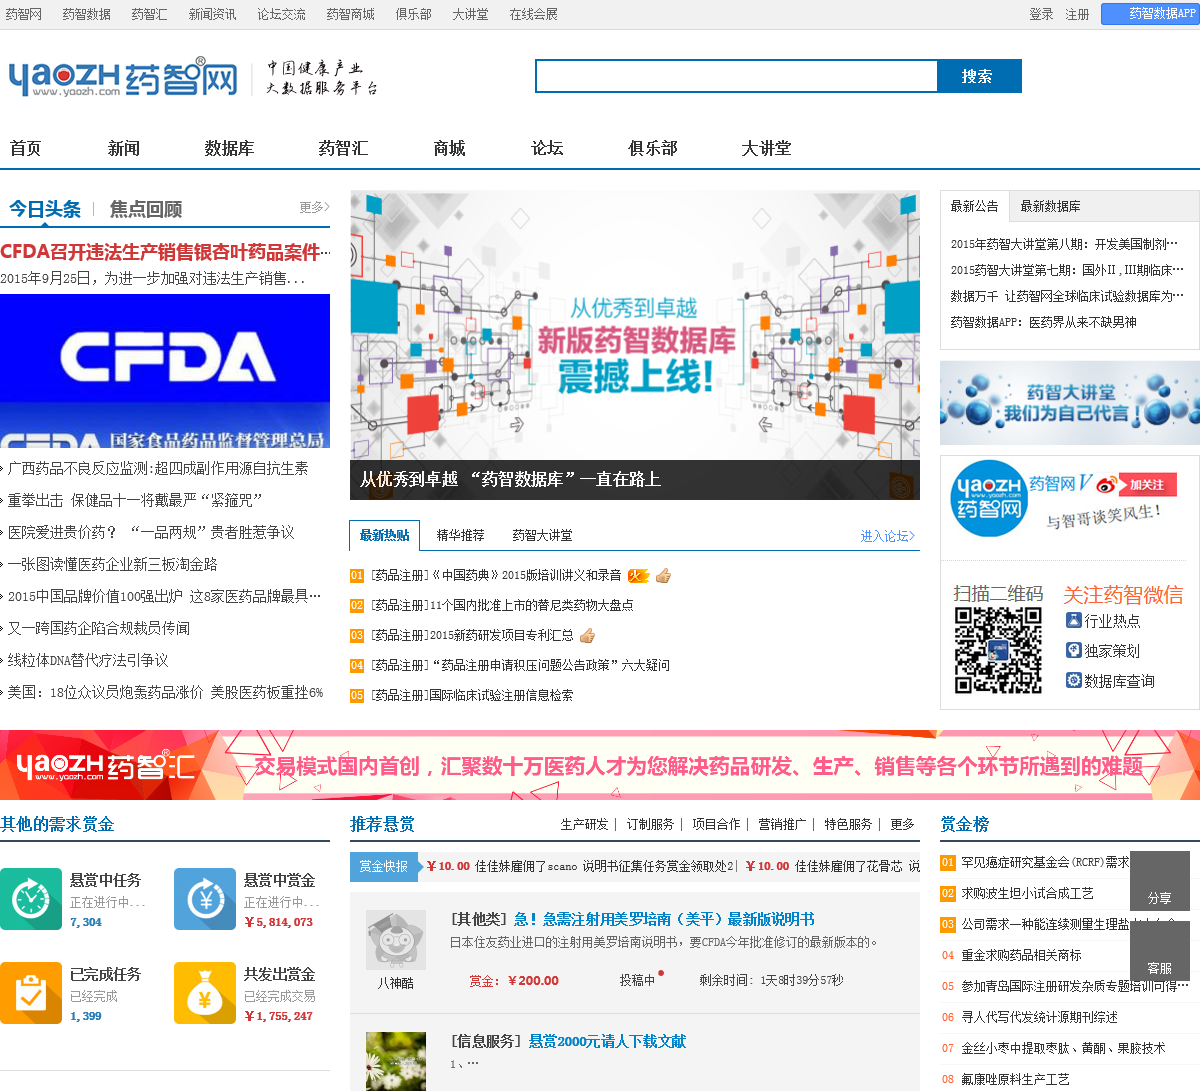Viewport: 1200px width, 1091px height.
Task: Open 线粒体DNA替代疗法引争议 link
Action: coord(88,660)
